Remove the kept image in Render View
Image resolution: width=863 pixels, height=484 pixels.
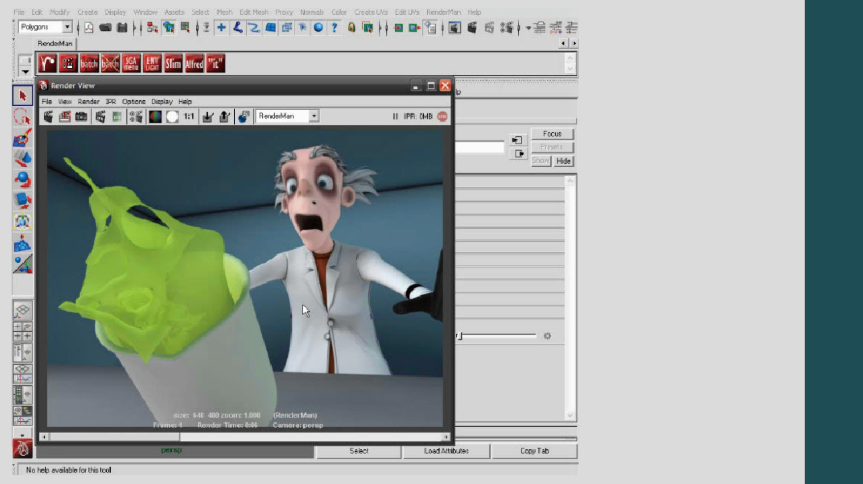tap(225, 116)
